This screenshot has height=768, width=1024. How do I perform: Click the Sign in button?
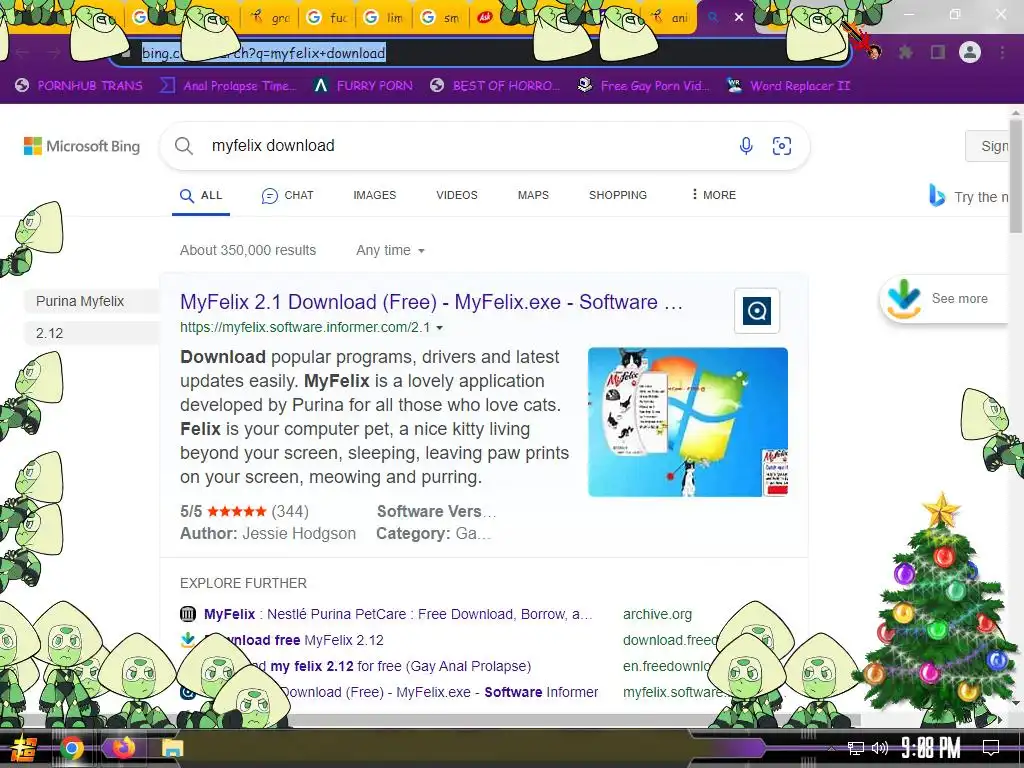[x=989, y=146]
